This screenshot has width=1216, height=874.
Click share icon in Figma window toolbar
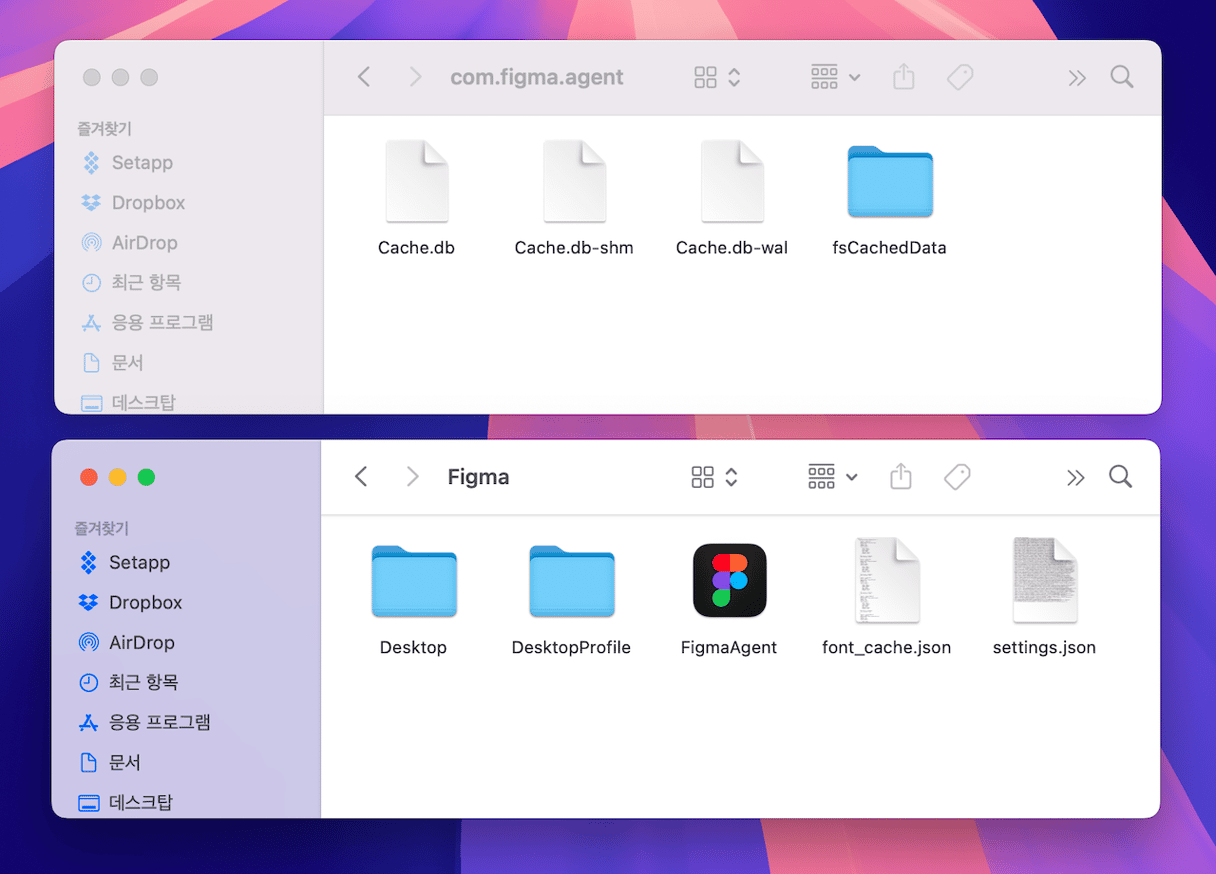(900, 477)
